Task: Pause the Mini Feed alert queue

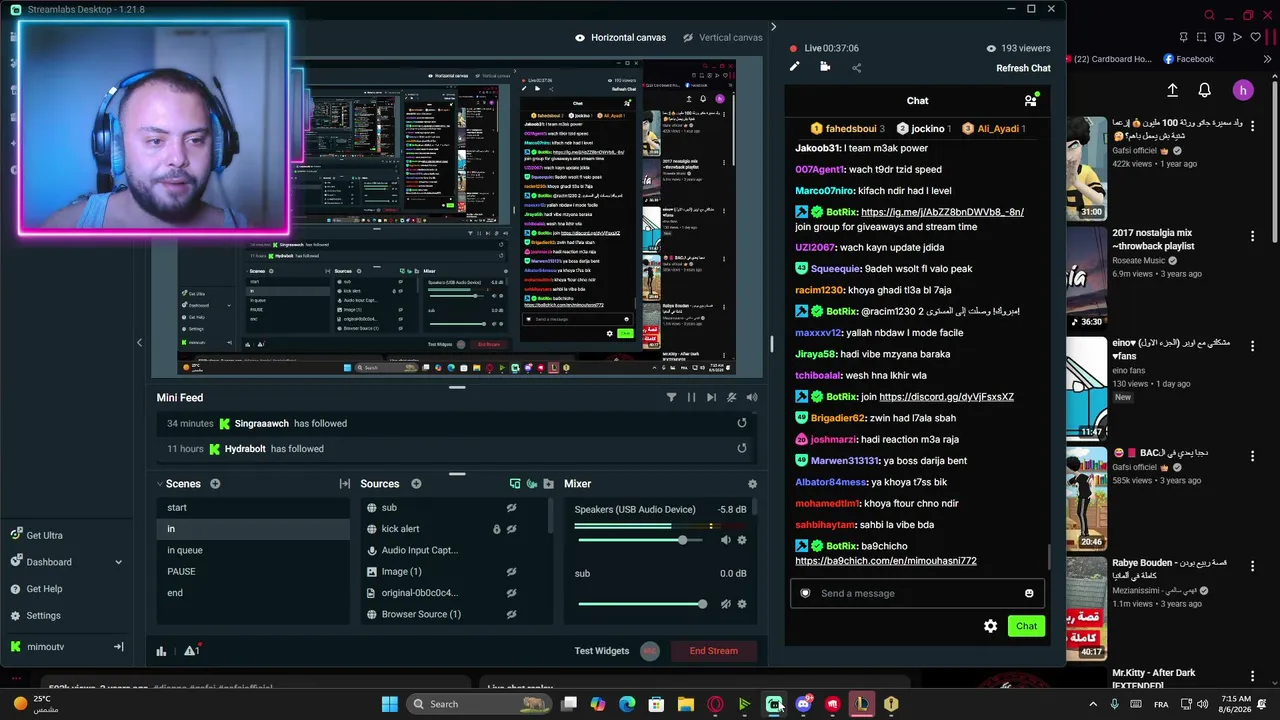Action: coord(691,397)
